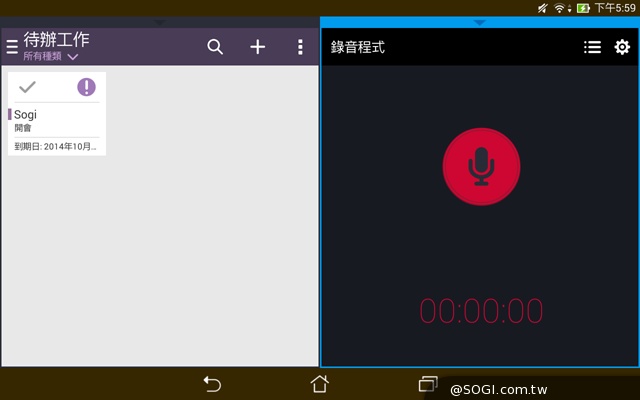This screenshot has height=400, width=640.
Task: Click the 00:00:00 recording timer
Action: click(x=481, y=311)
